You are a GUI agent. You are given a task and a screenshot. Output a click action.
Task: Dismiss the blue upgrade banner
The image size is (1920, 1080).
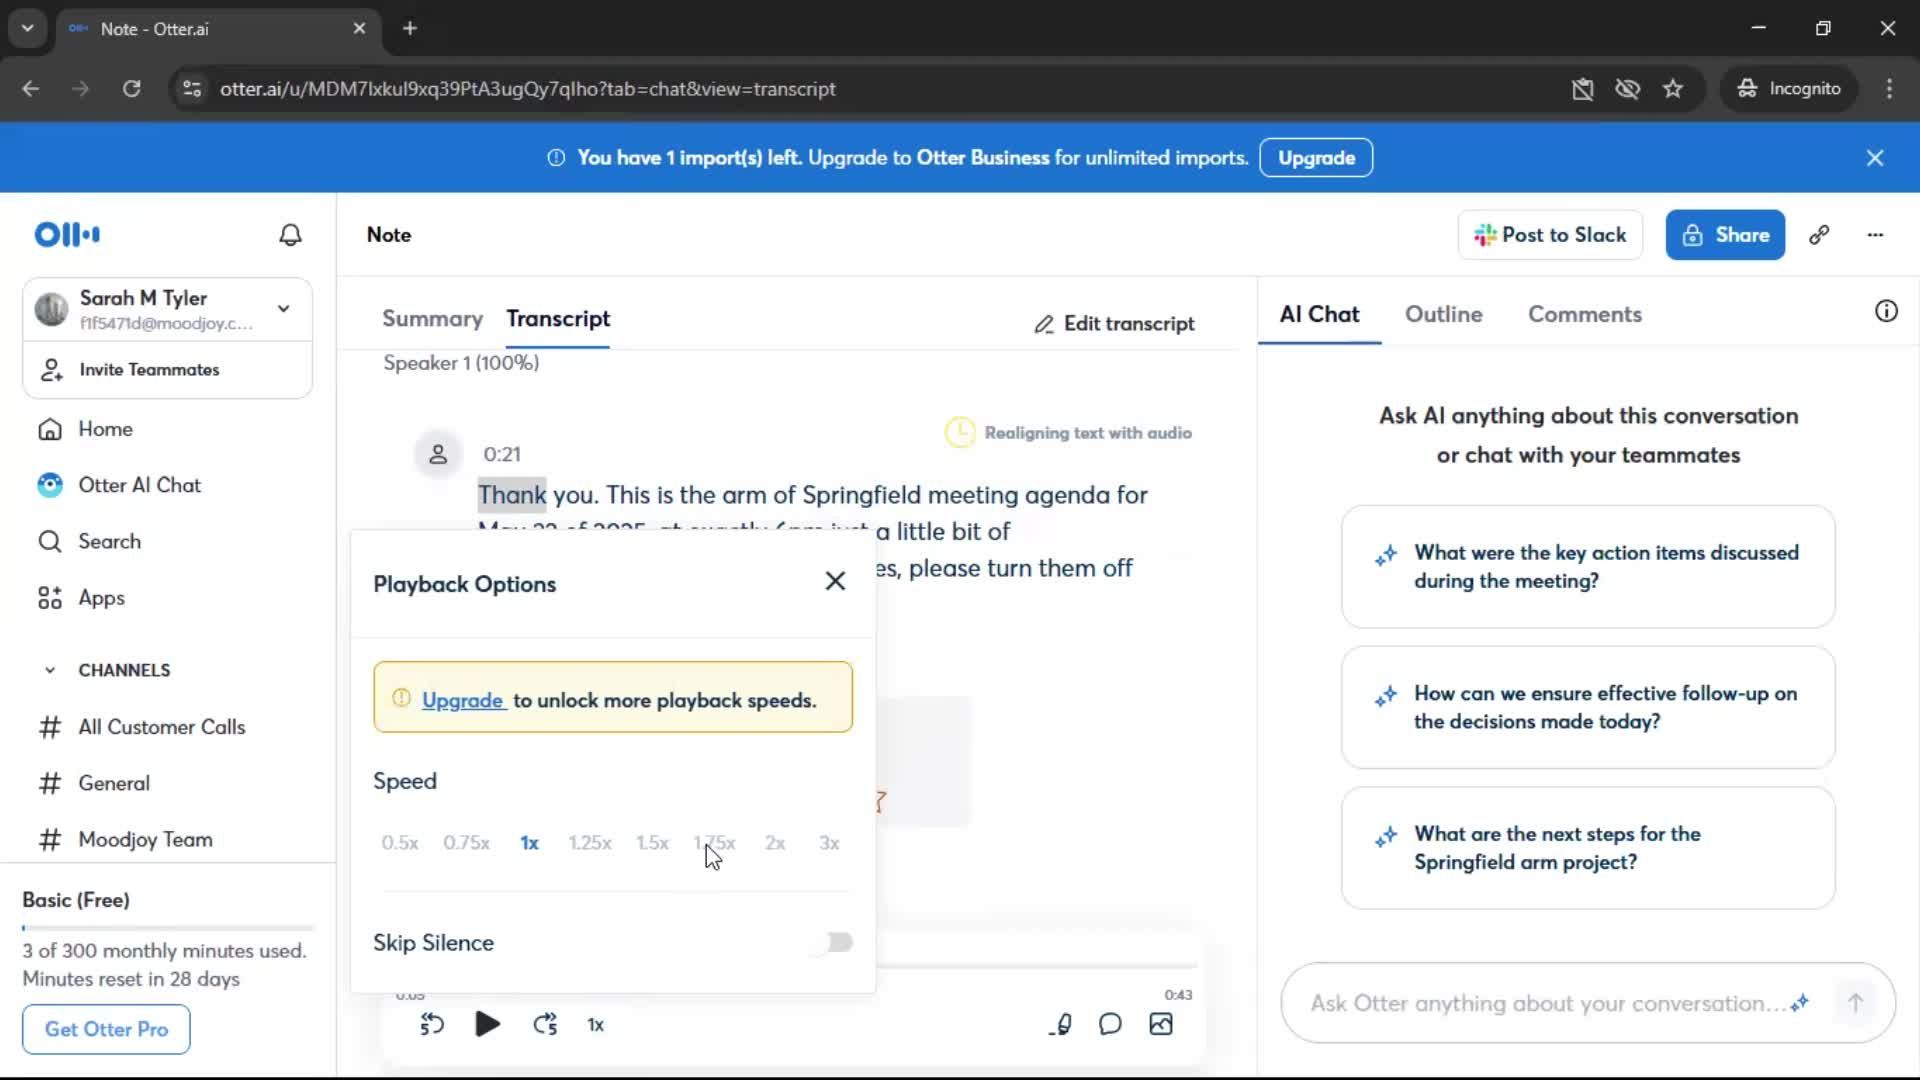point(1875,158)
